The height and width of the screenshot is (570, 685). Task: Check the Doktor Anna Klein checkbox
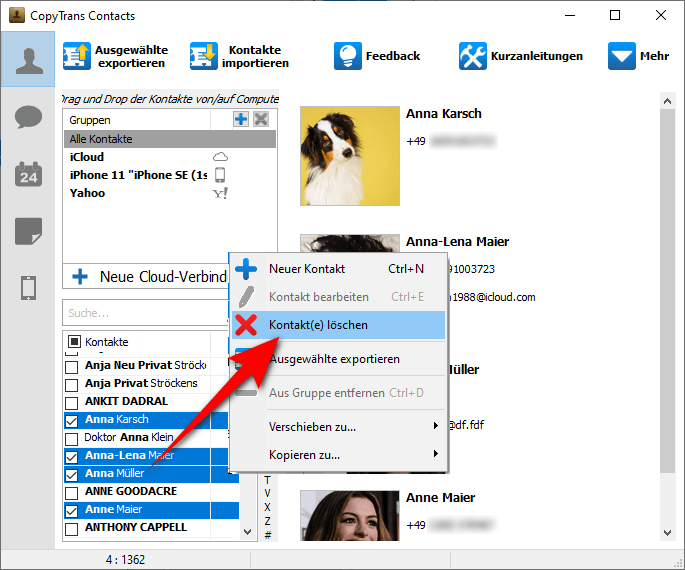click(x=71, y=439)
